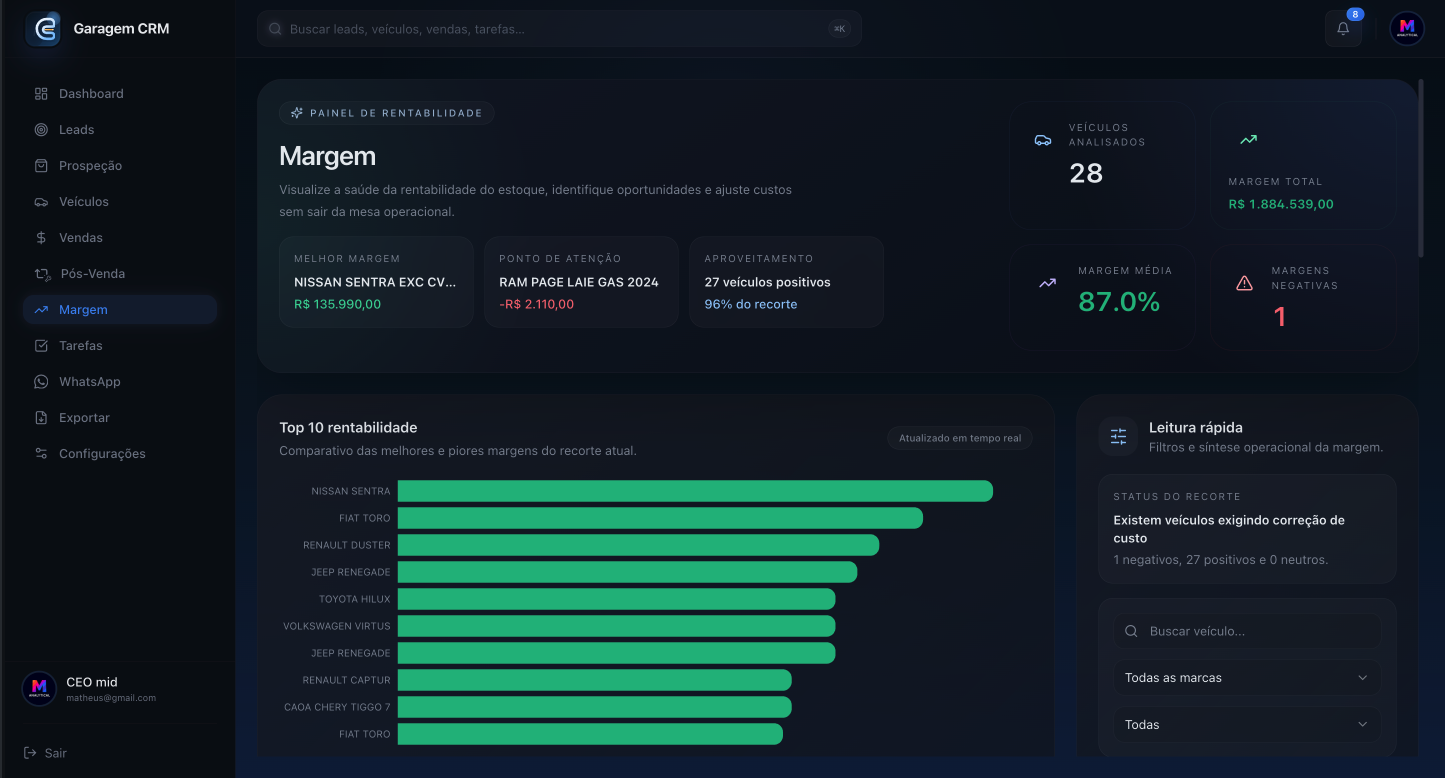Switch to Vendas section
Screen dimensions: 1445x778
tap(120, 238)
